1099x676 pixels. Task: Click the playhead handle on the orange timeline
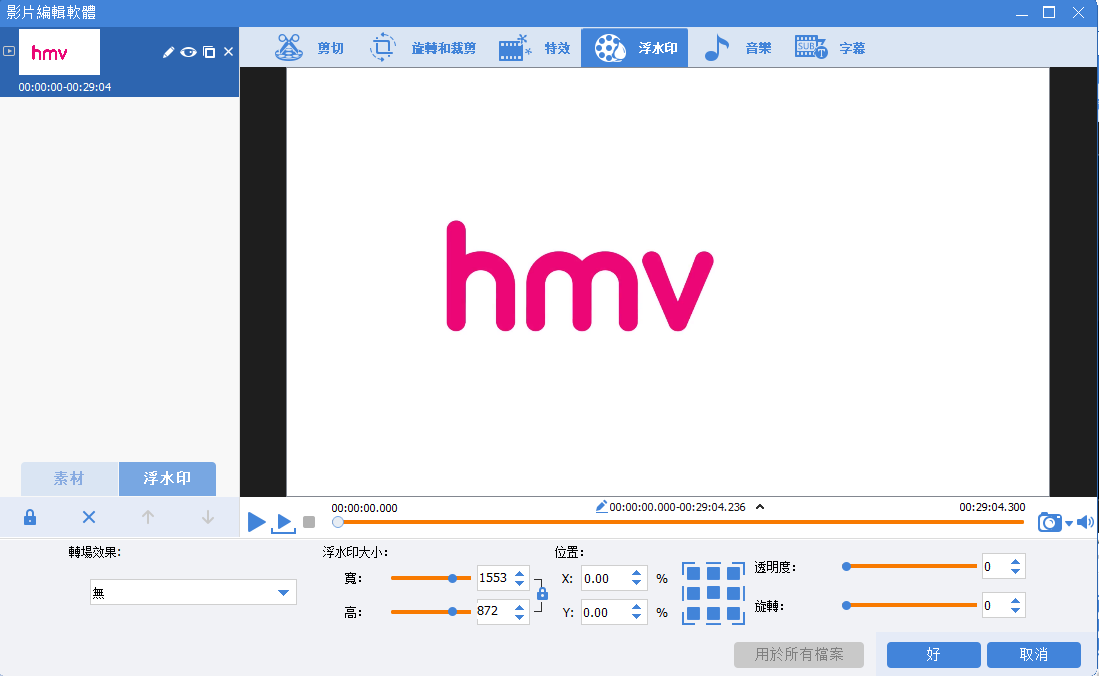pos(338,522)
